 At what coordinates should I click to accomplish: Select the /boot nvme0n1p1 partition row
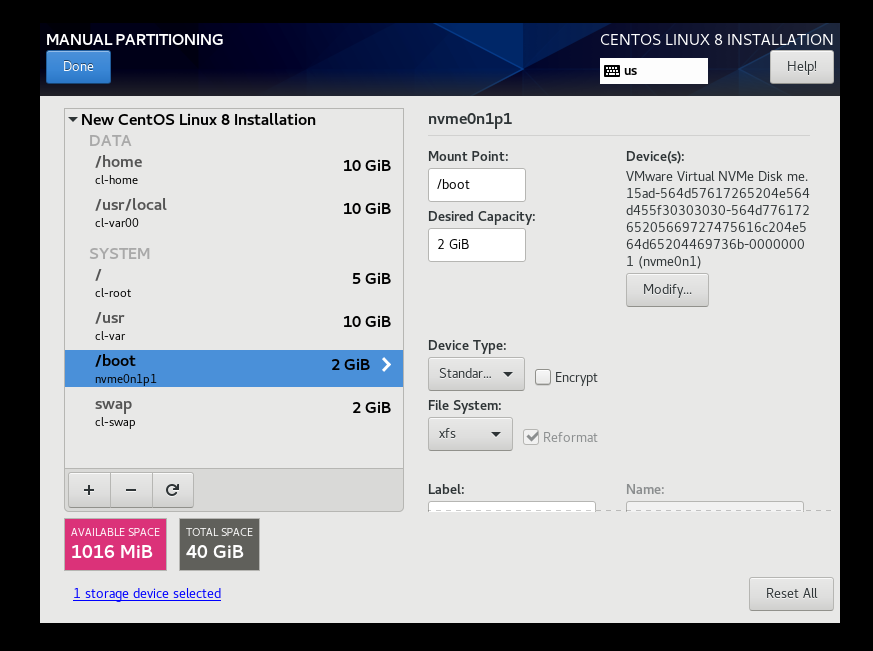[234, 369]
